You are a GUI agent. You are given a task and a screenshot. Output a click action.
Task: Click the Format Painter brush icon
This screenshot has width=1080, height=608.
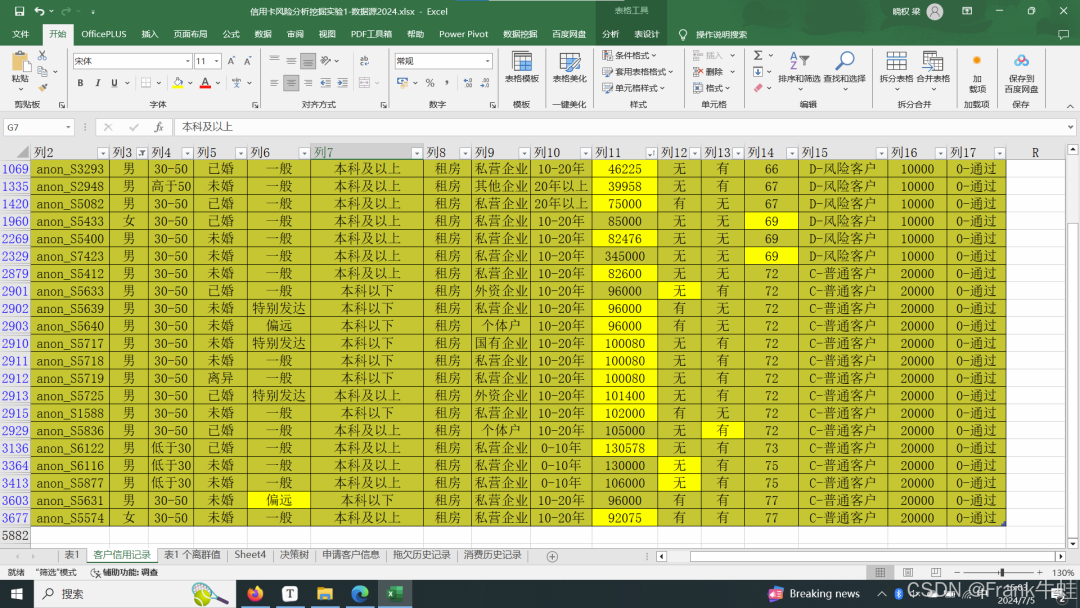point(43,84)
